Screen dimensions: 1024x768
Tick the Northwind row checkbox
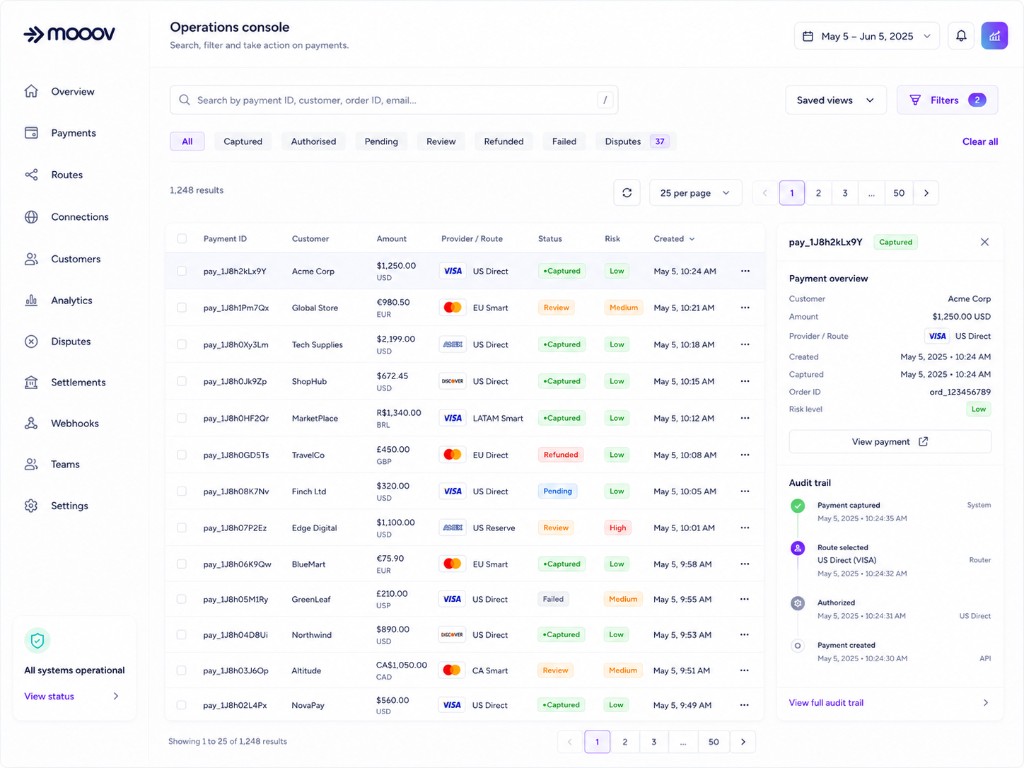182,635
